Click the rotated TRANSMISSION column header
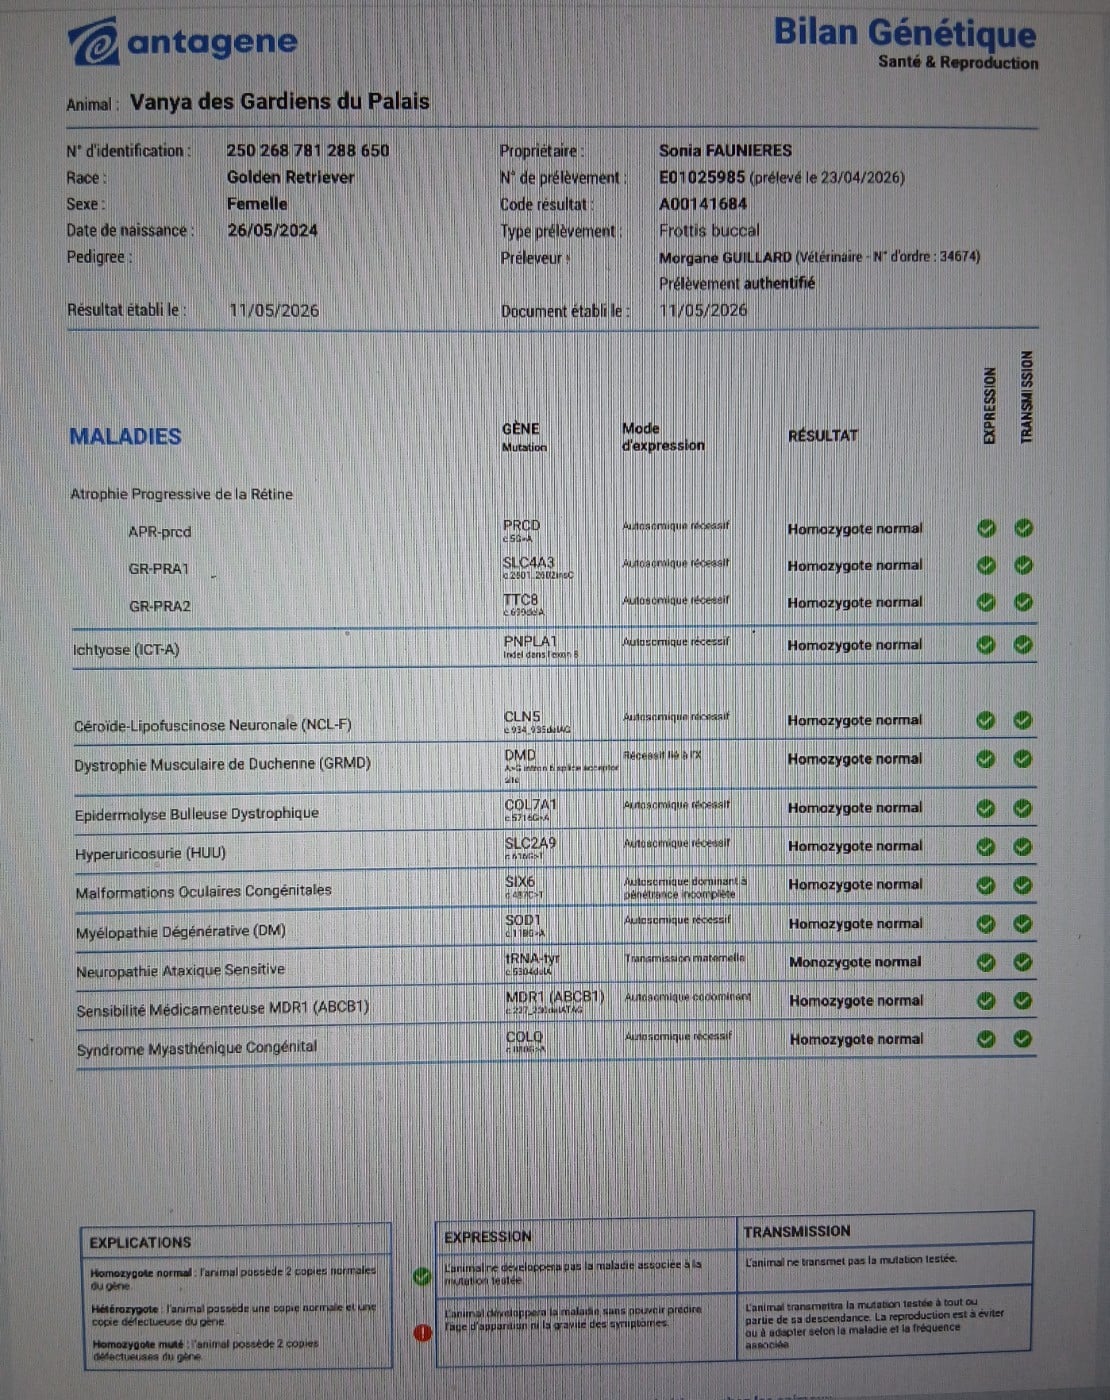1110x1400 pixels. coord(1026,397)
